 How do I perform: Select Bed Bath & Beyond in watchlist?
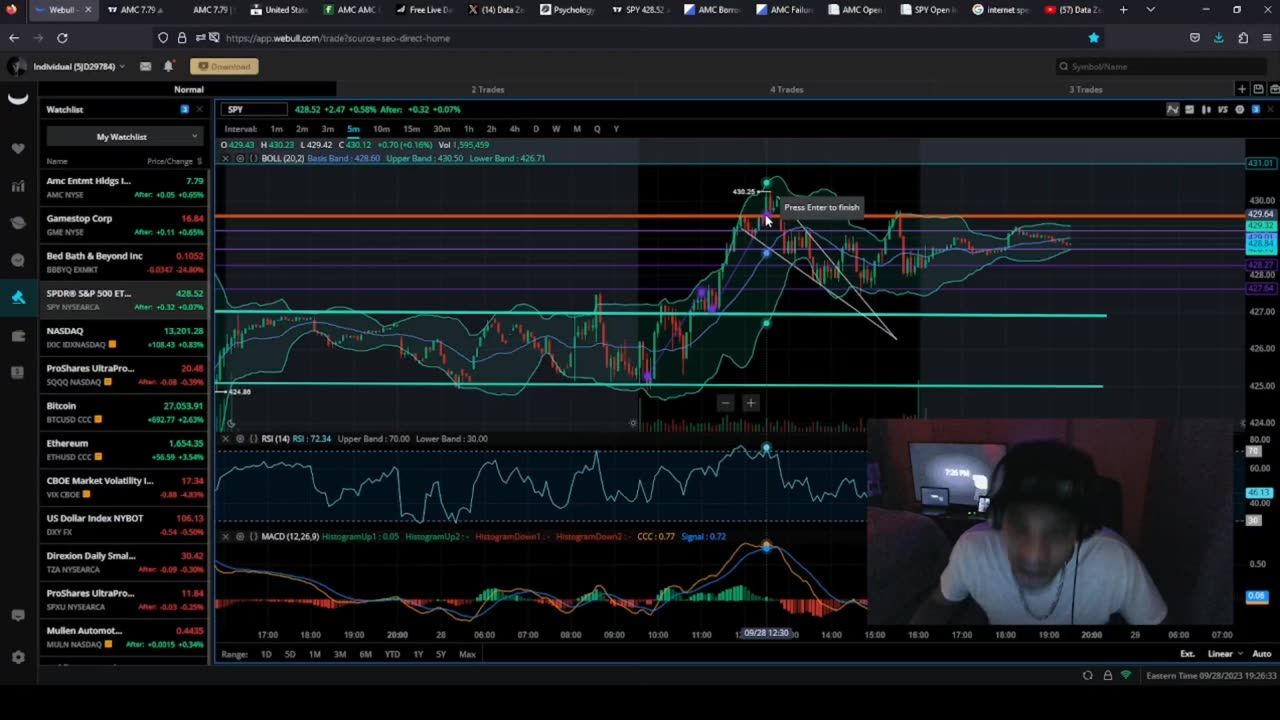click(125, 262)
